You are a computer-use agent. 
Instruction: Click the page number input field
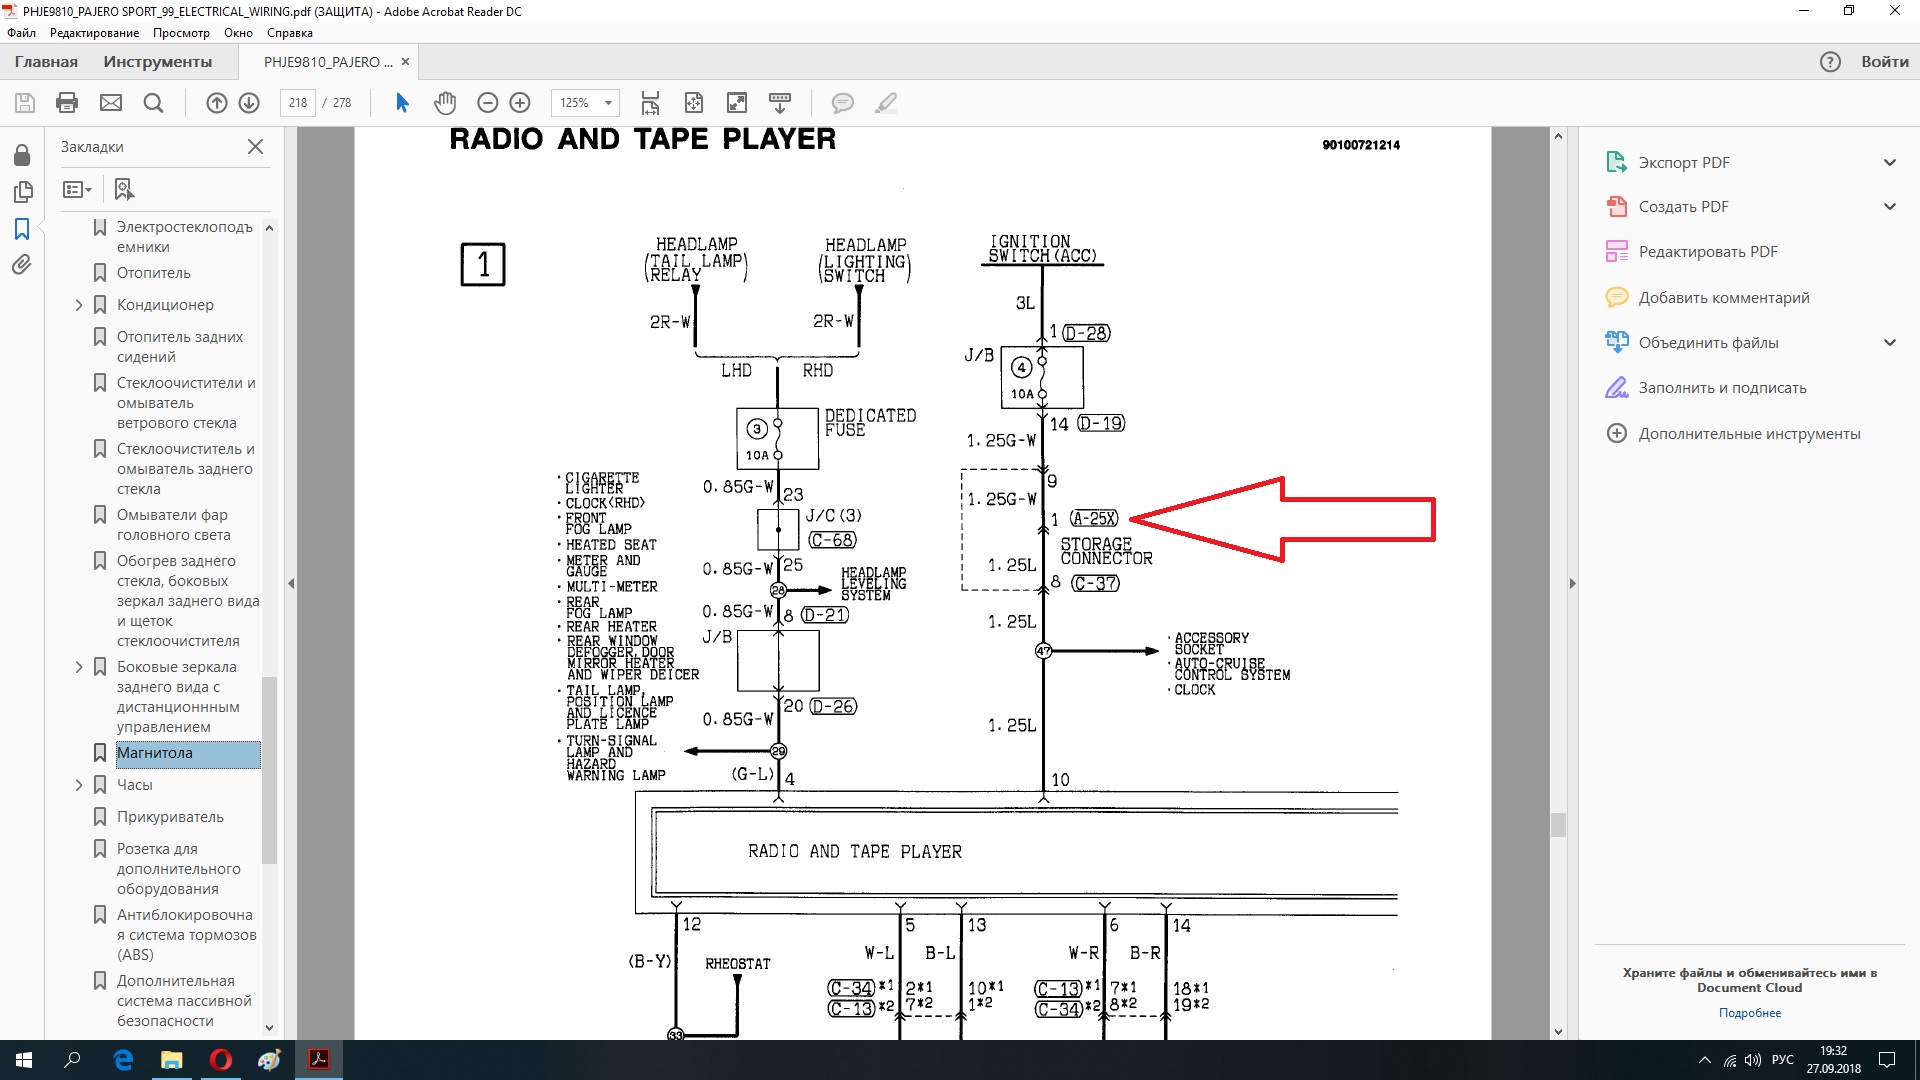[297, 103]
